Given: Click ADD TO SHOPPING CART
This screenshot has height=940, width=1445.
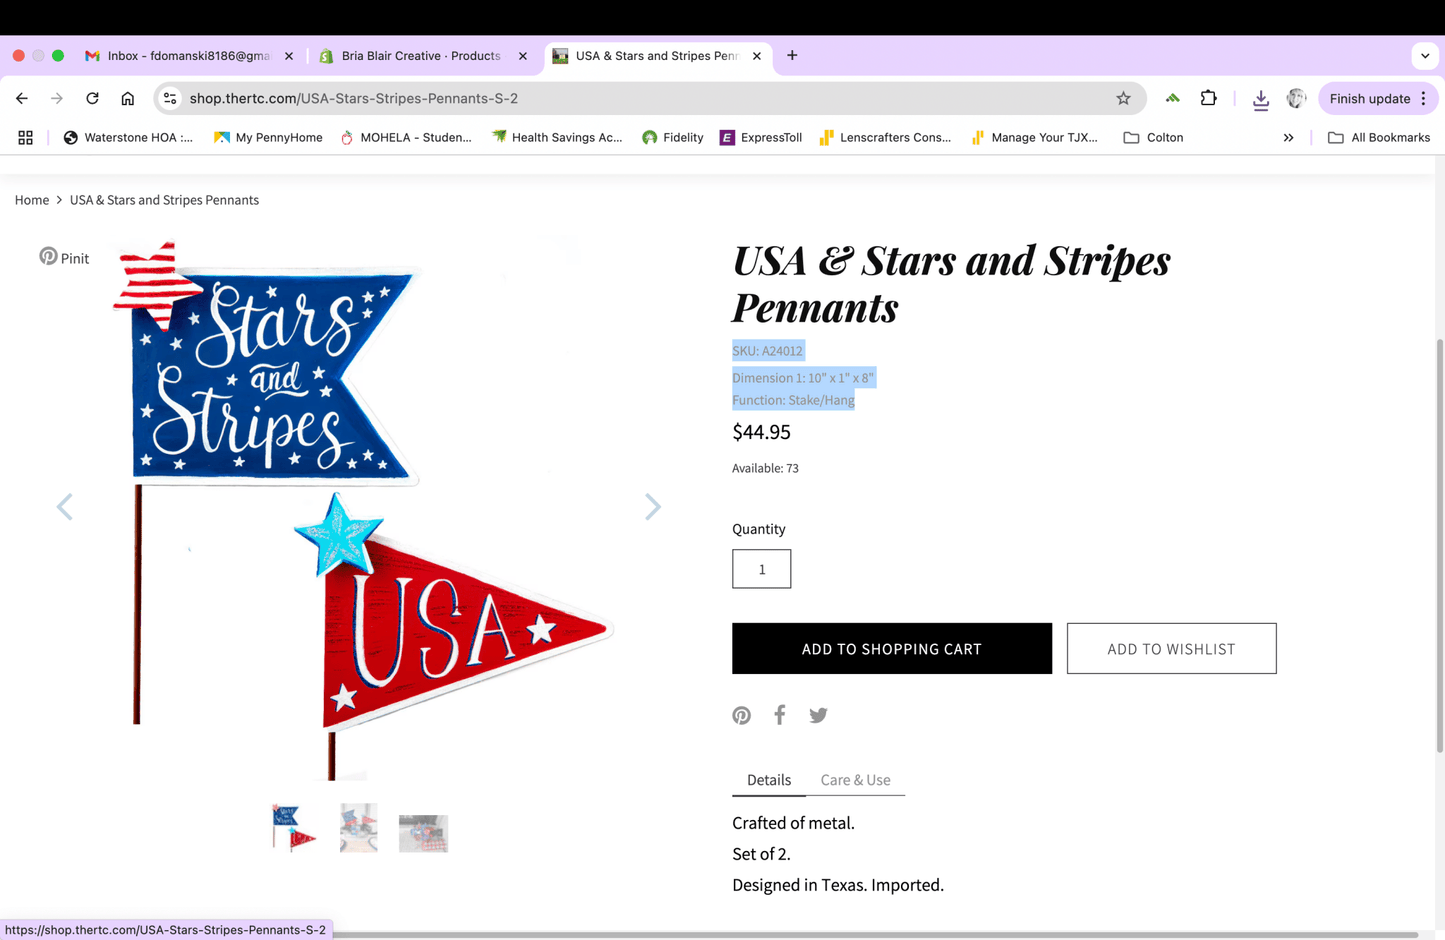Looking at the screenshot, I should click(x=891, y=648).
